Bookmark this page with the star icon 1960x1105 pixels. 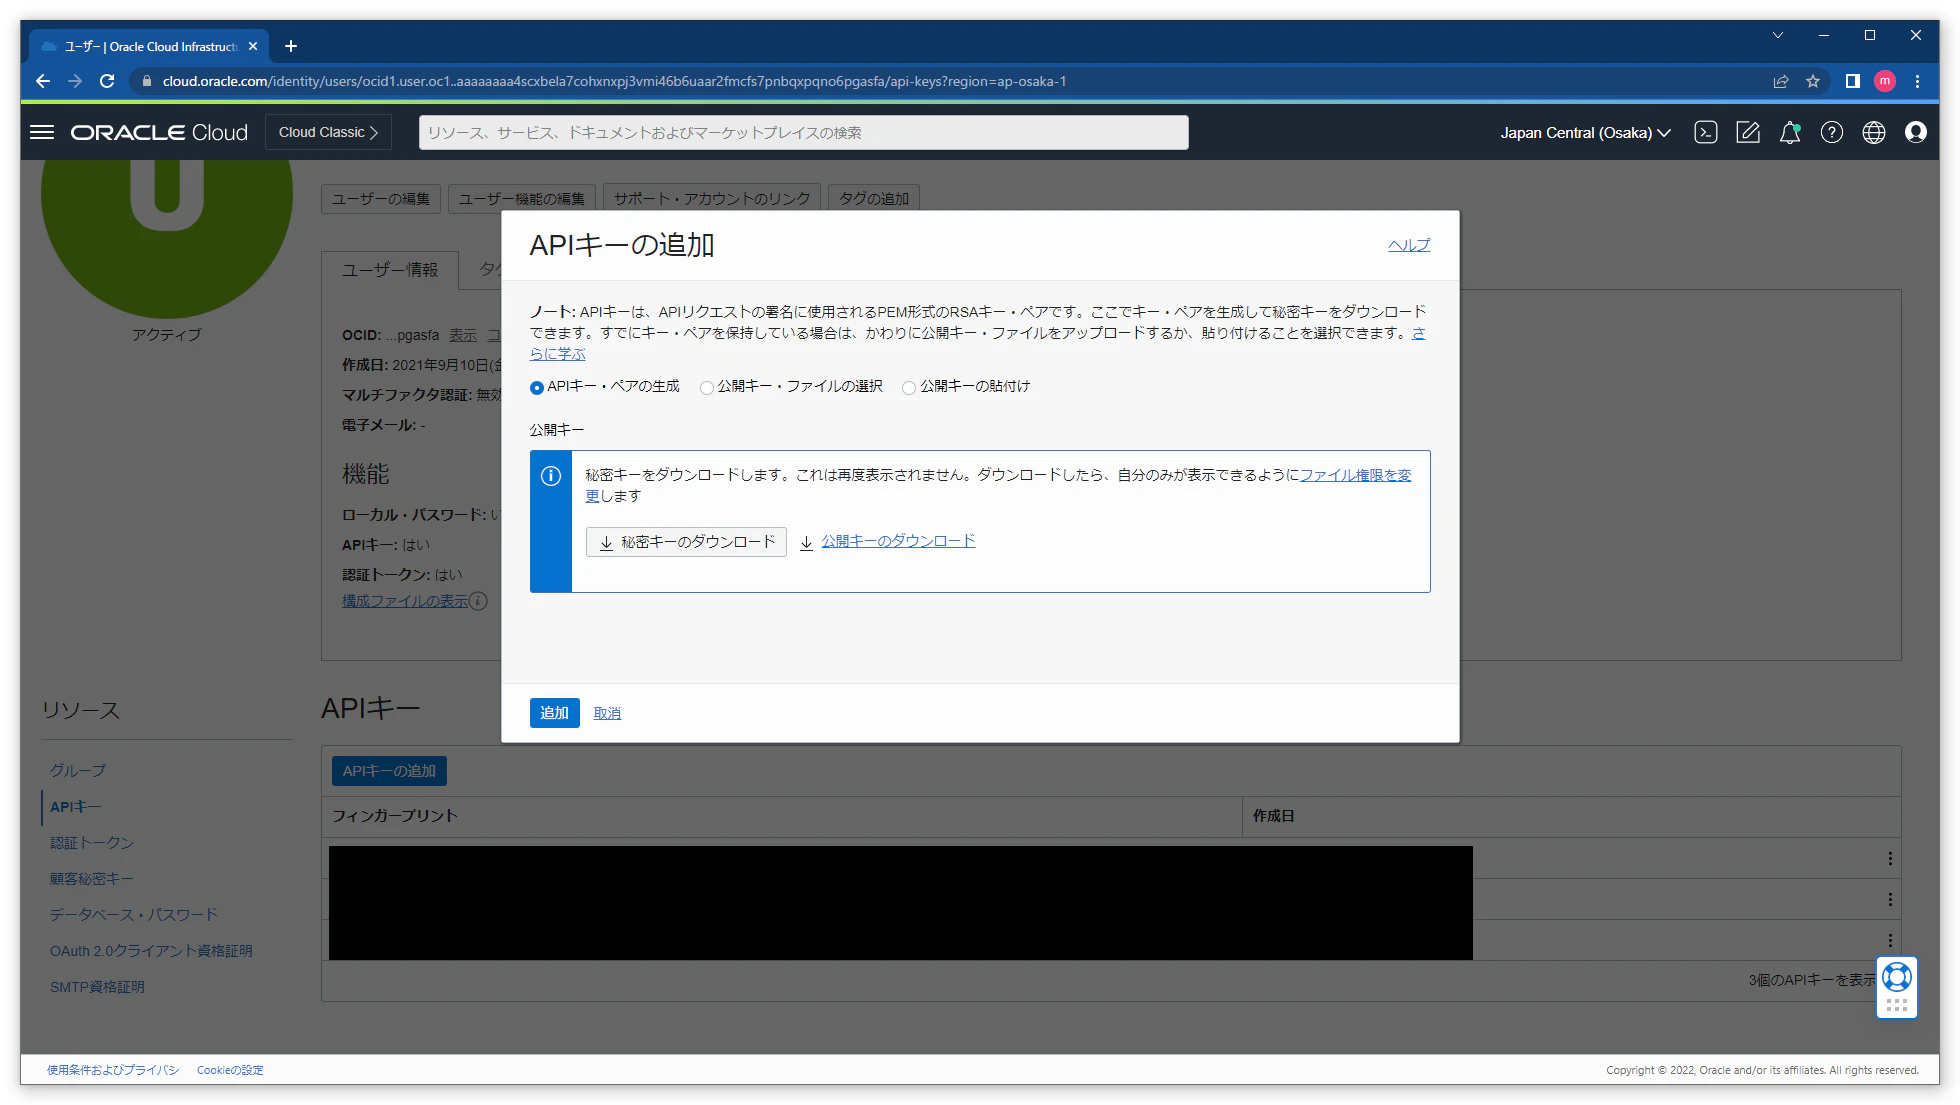(x=1813, y=81)
